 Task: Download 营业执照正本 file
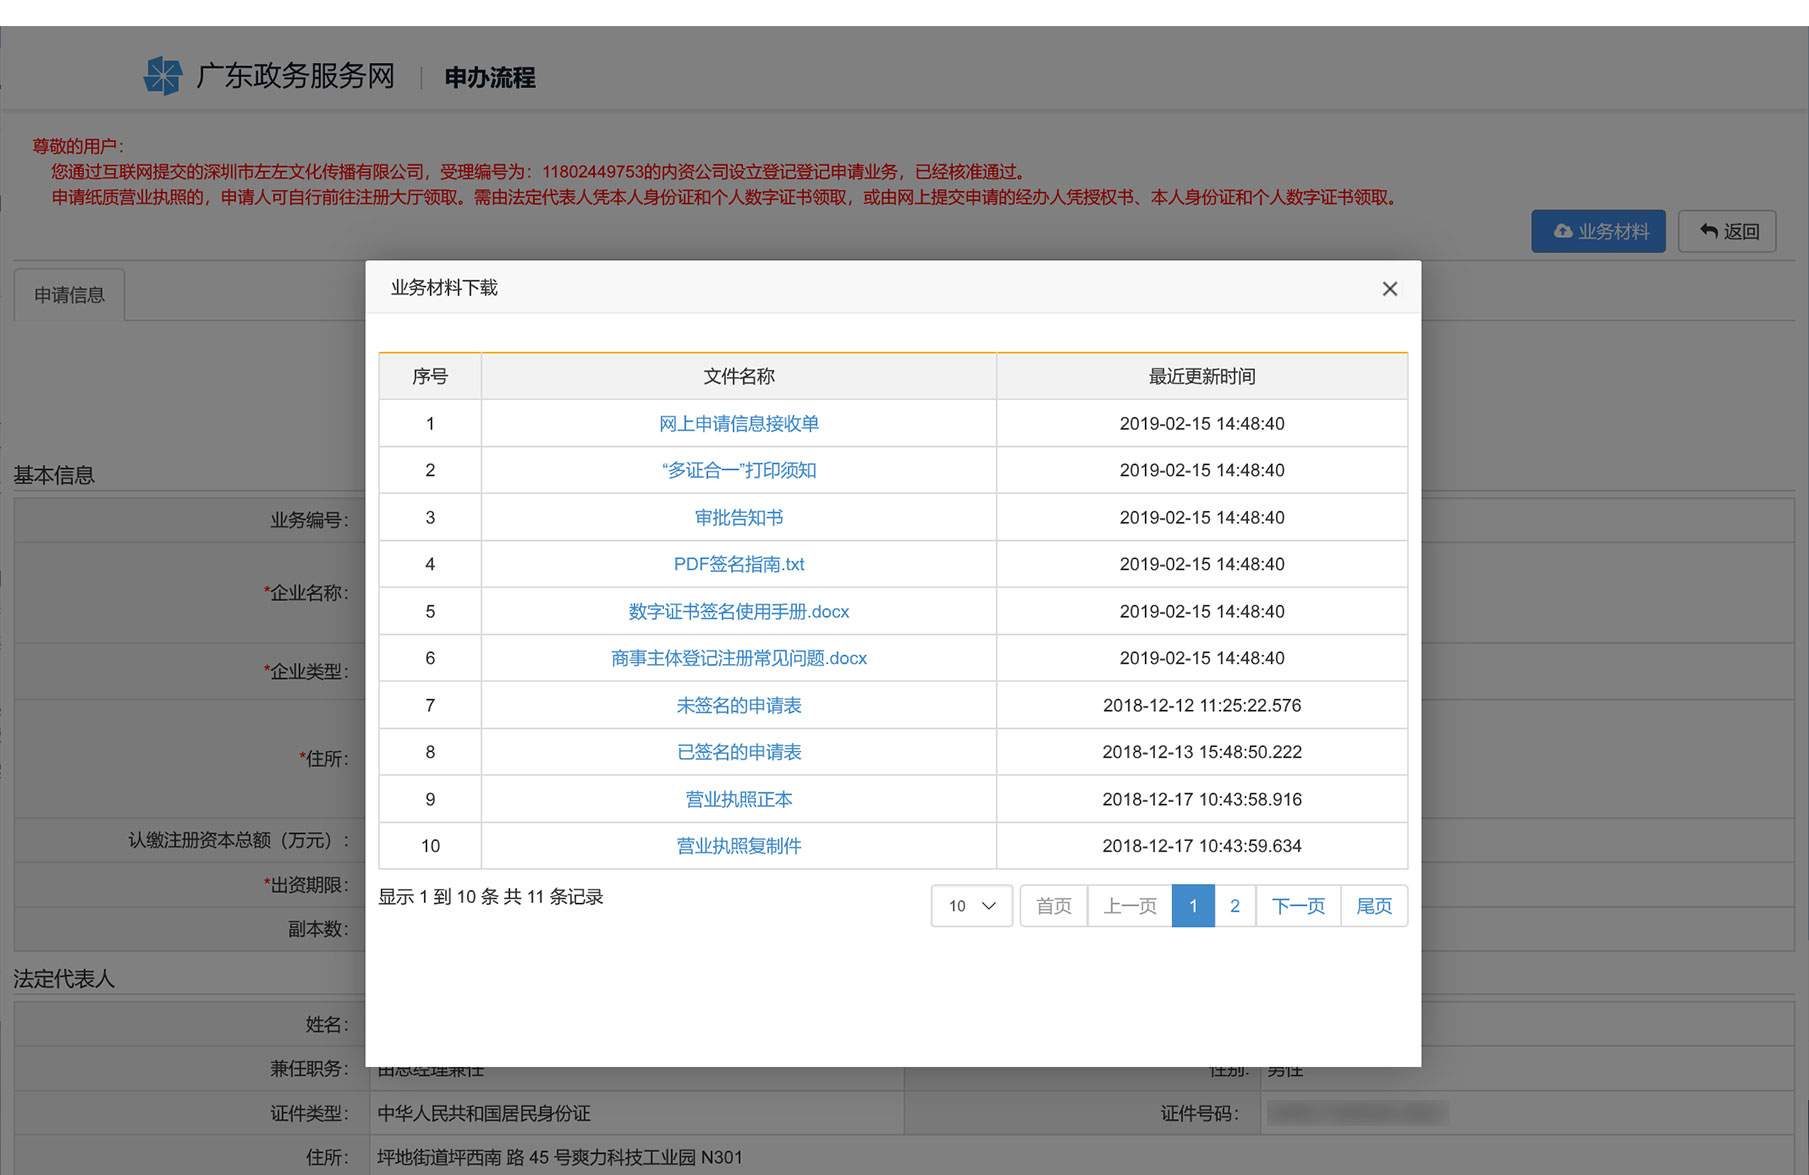[x=738, y=800]
